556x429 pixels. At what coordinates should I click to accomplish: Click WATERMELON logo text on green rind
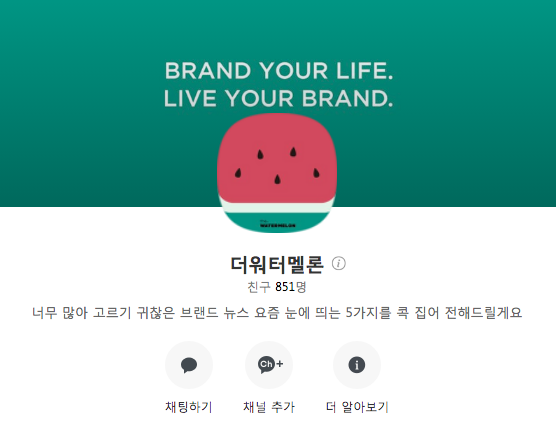278,224
